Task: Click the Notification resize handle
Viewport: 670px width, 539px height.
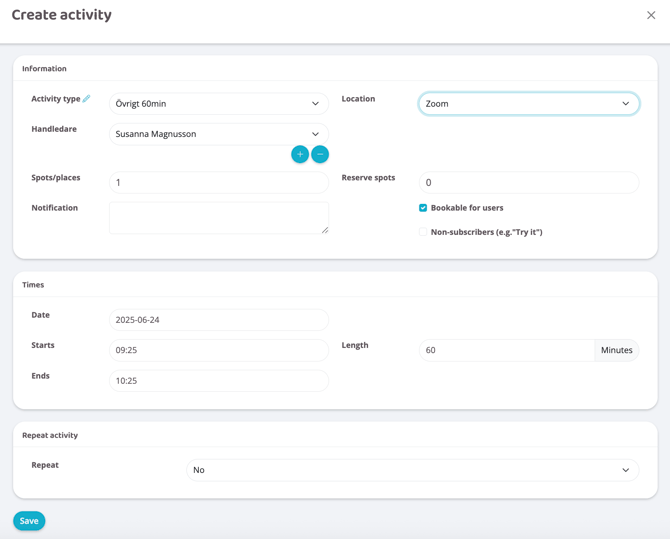Action: point(325,230)
